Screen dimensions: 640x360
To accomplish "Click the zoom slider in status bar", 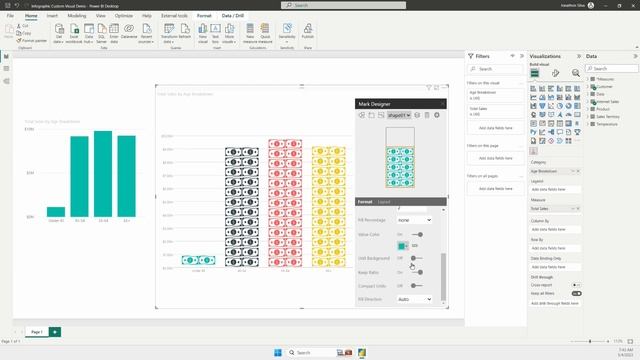I will coord(590,341).
